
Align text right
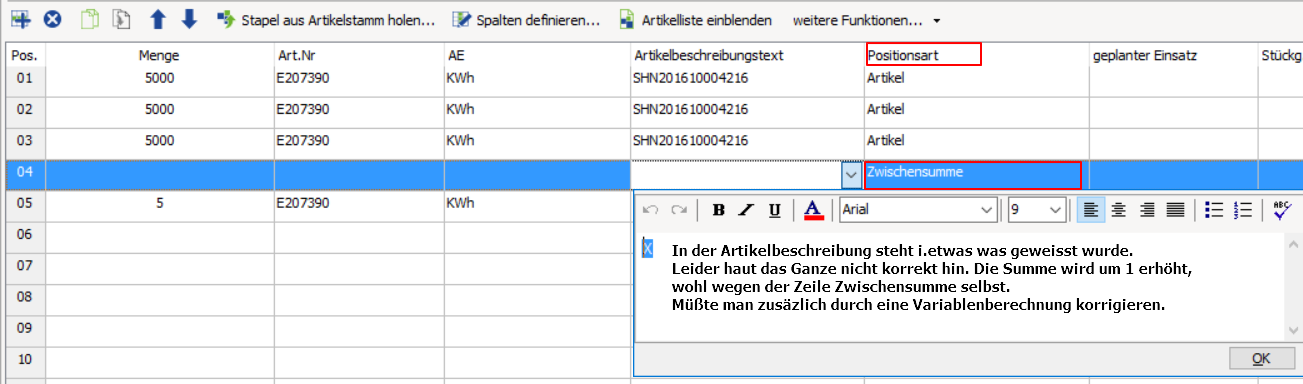click(1147, 210)
